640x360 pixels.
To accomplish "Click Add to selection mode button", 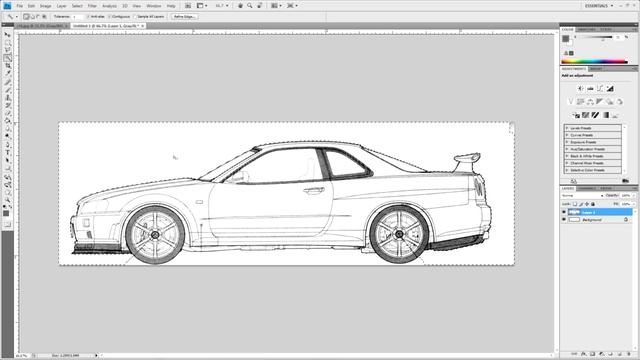I will [x=32, y=17].
